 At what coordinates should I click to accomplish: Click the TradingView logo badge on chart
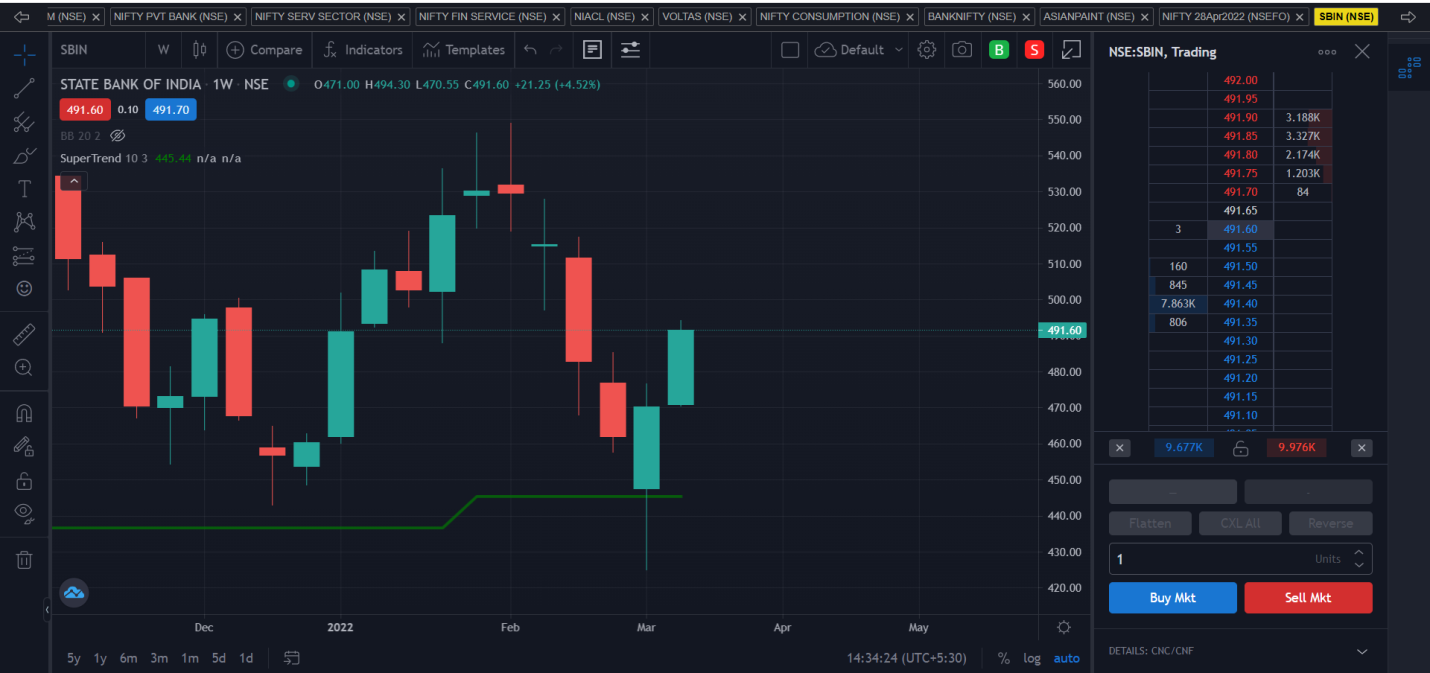(x=74, y=593)
